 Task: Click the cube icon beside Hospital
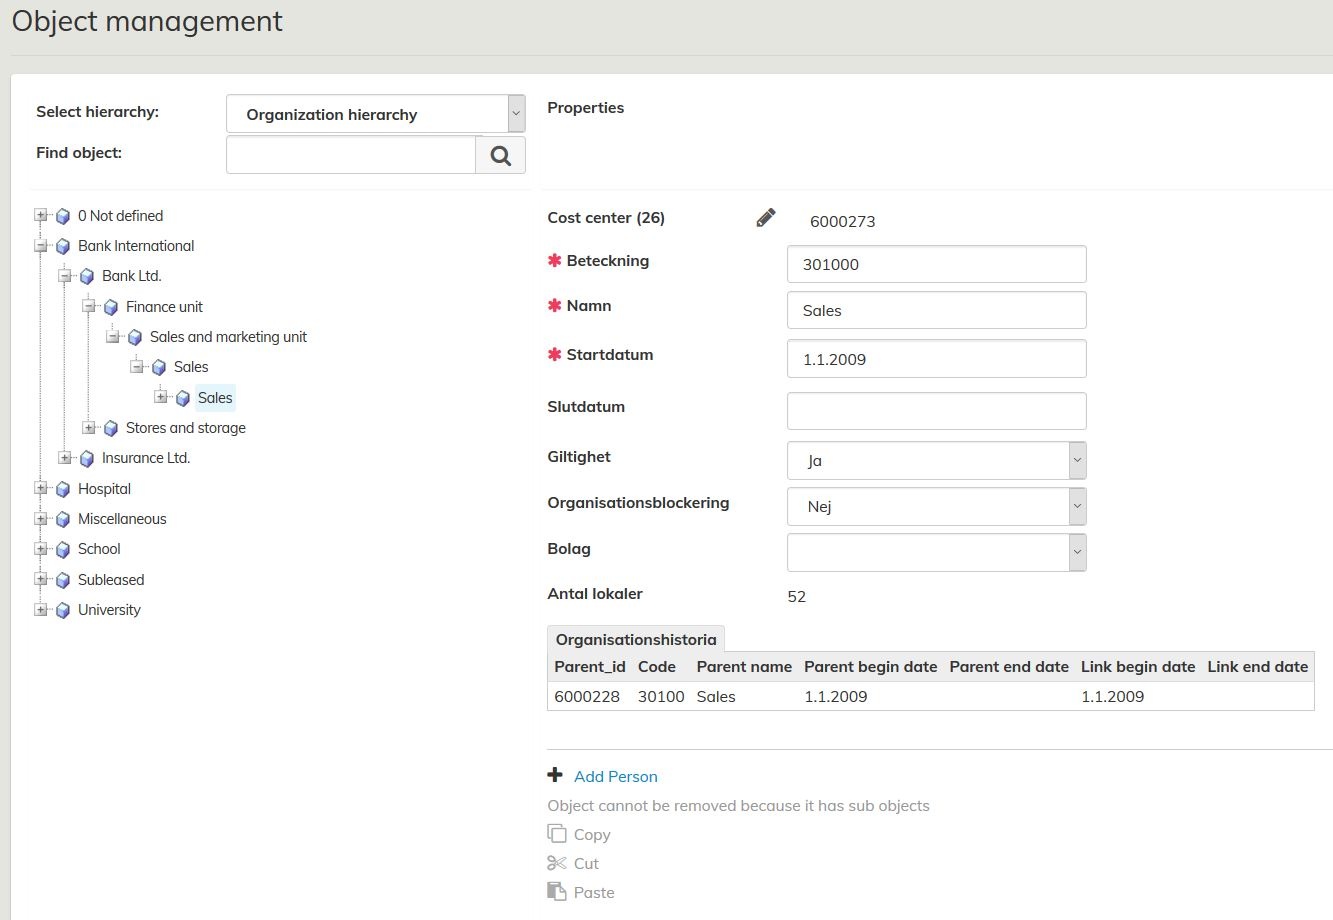[63, 489]
